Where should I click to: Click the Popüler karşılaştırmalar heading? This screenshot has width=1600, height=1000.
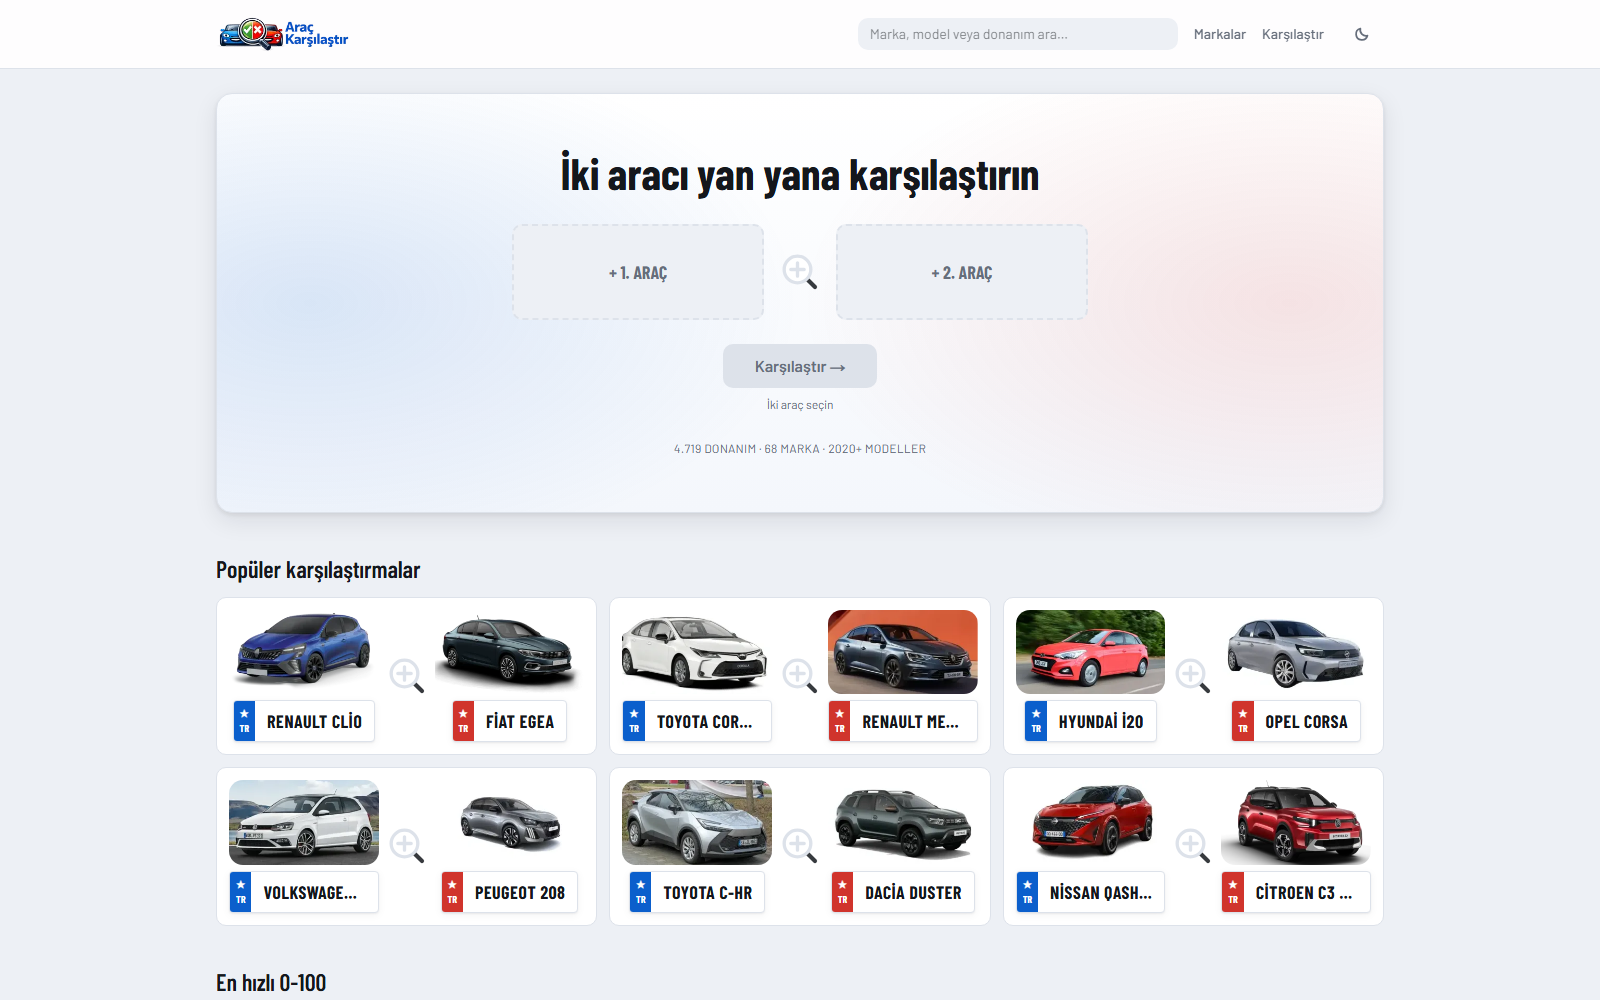(x=318, y=570)
